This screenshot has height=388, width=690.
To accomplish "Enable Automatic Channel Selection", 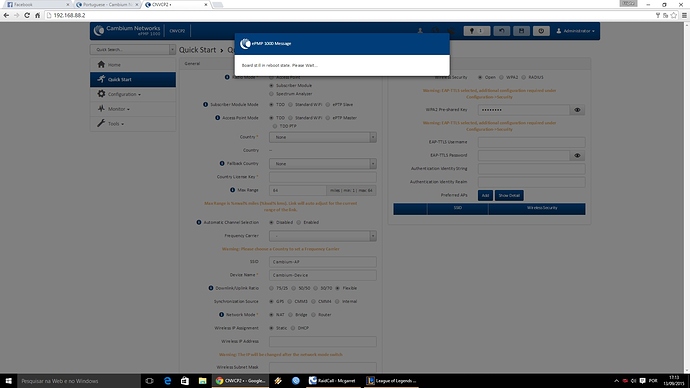I will pos(299,223).
